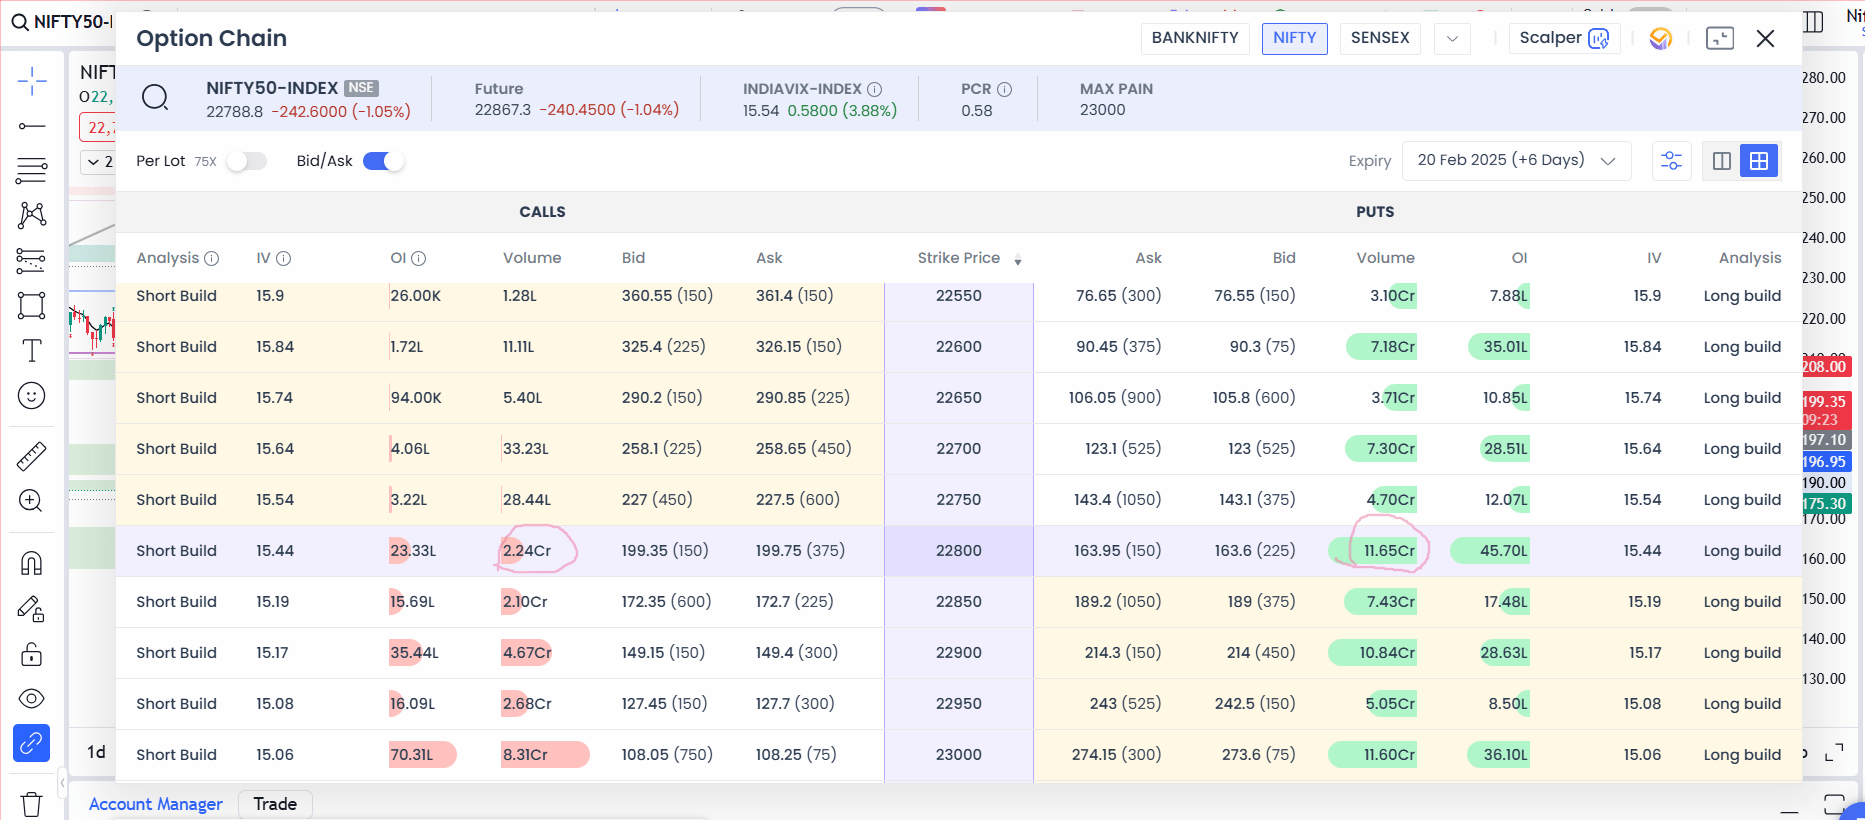Click the 22700 strike price cell
This screenshot has width=1865, height=820.
click(959, 449)
